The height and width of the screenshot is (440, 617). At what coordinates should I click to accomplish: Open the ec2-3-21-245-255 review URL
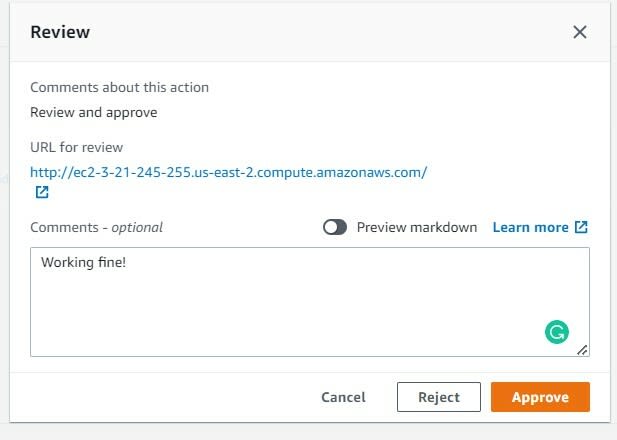pos(229,172)
